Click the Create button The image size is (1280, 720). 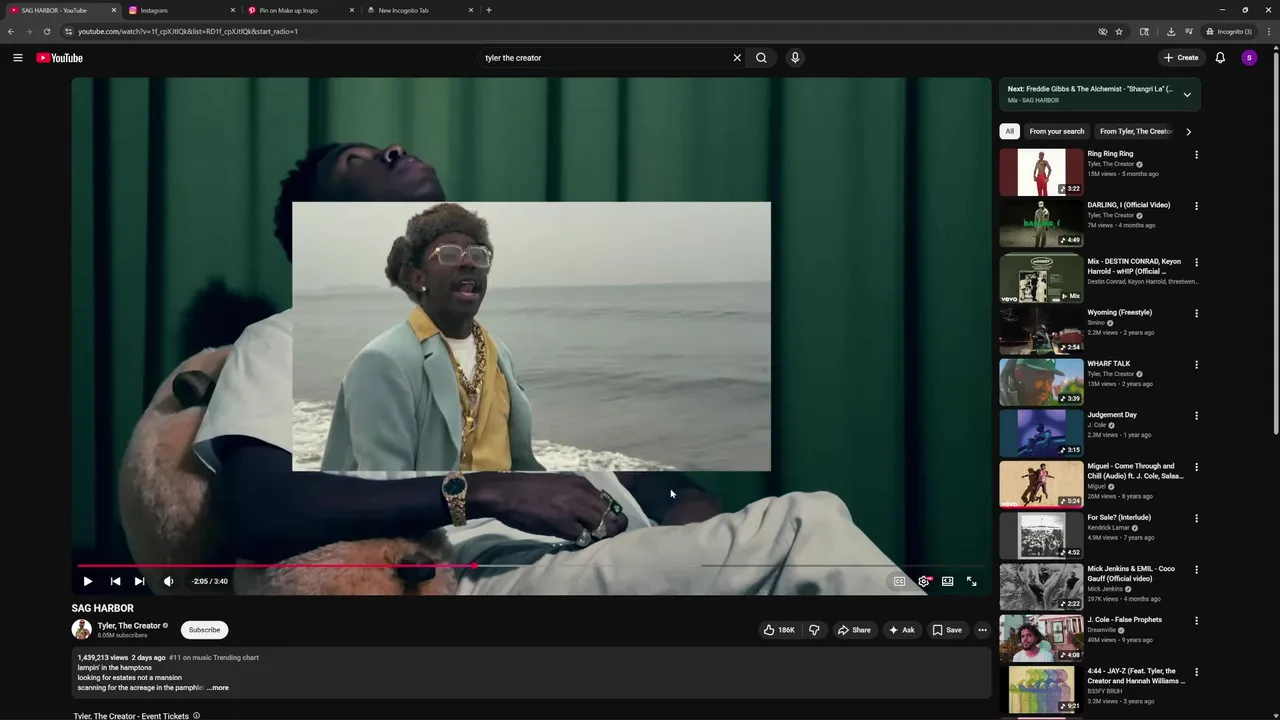(x=1181, y=58)
